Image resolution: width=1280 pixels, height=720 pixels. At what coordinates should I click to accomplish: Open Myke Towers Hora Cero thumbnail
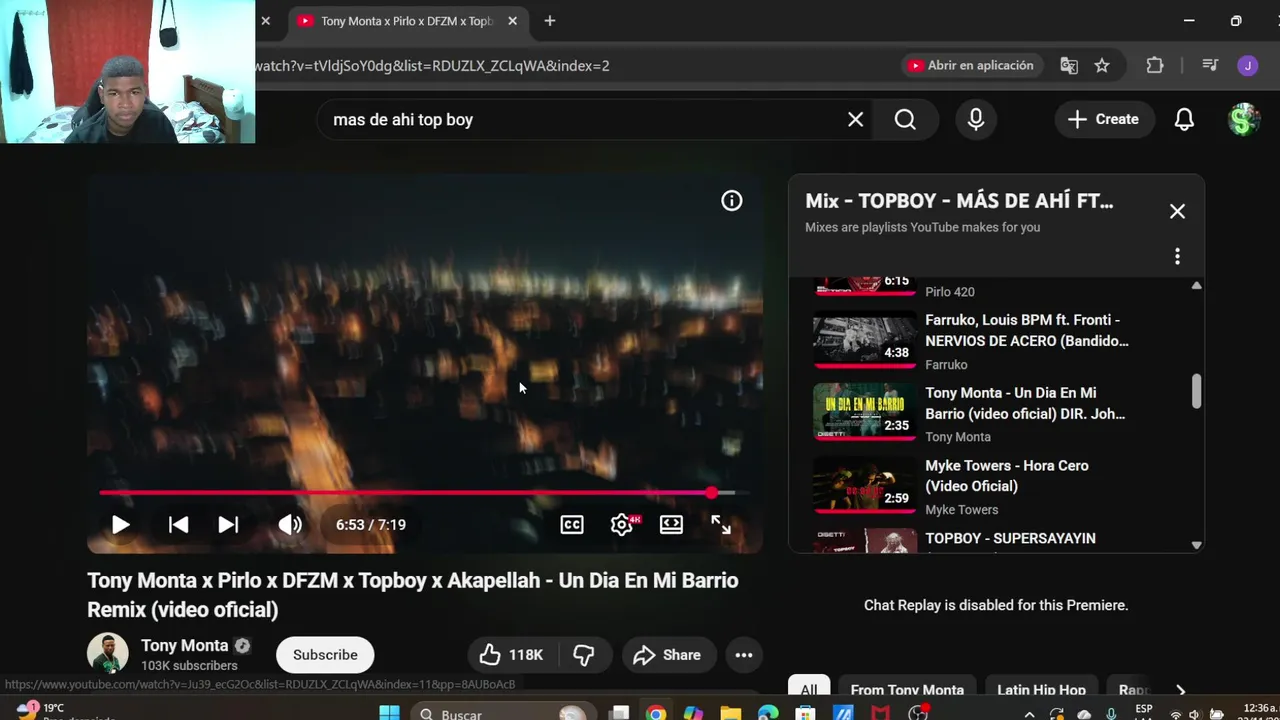(x=864, y=485)
